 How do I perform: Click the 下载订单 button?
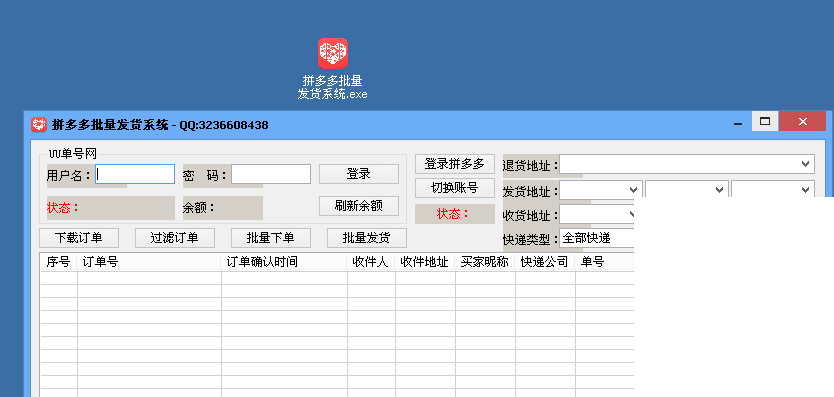click(79, 238)
